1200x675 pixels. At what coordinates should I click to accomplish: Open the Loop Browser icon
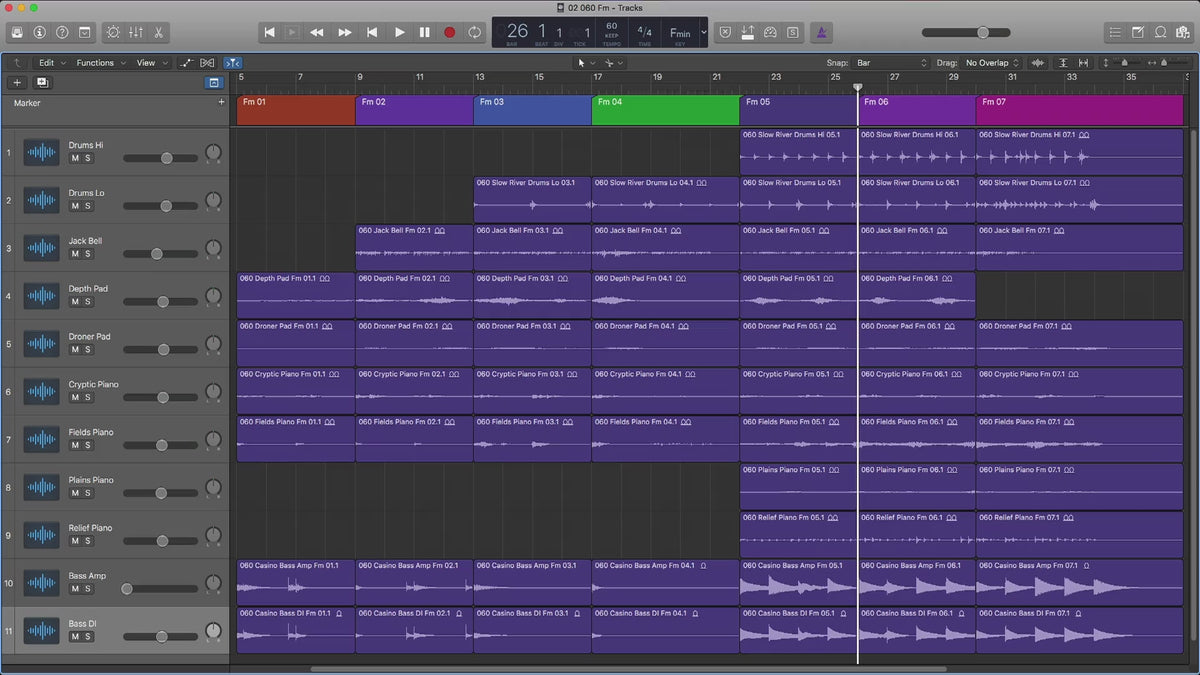click(1161, 32)
